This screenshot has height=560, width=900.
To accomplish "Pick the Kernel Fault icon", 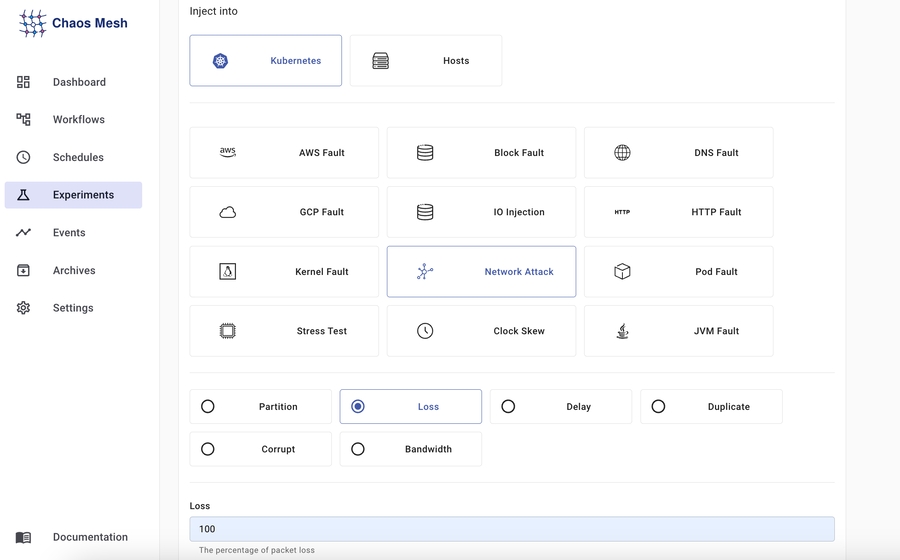I will click(228, 272).
